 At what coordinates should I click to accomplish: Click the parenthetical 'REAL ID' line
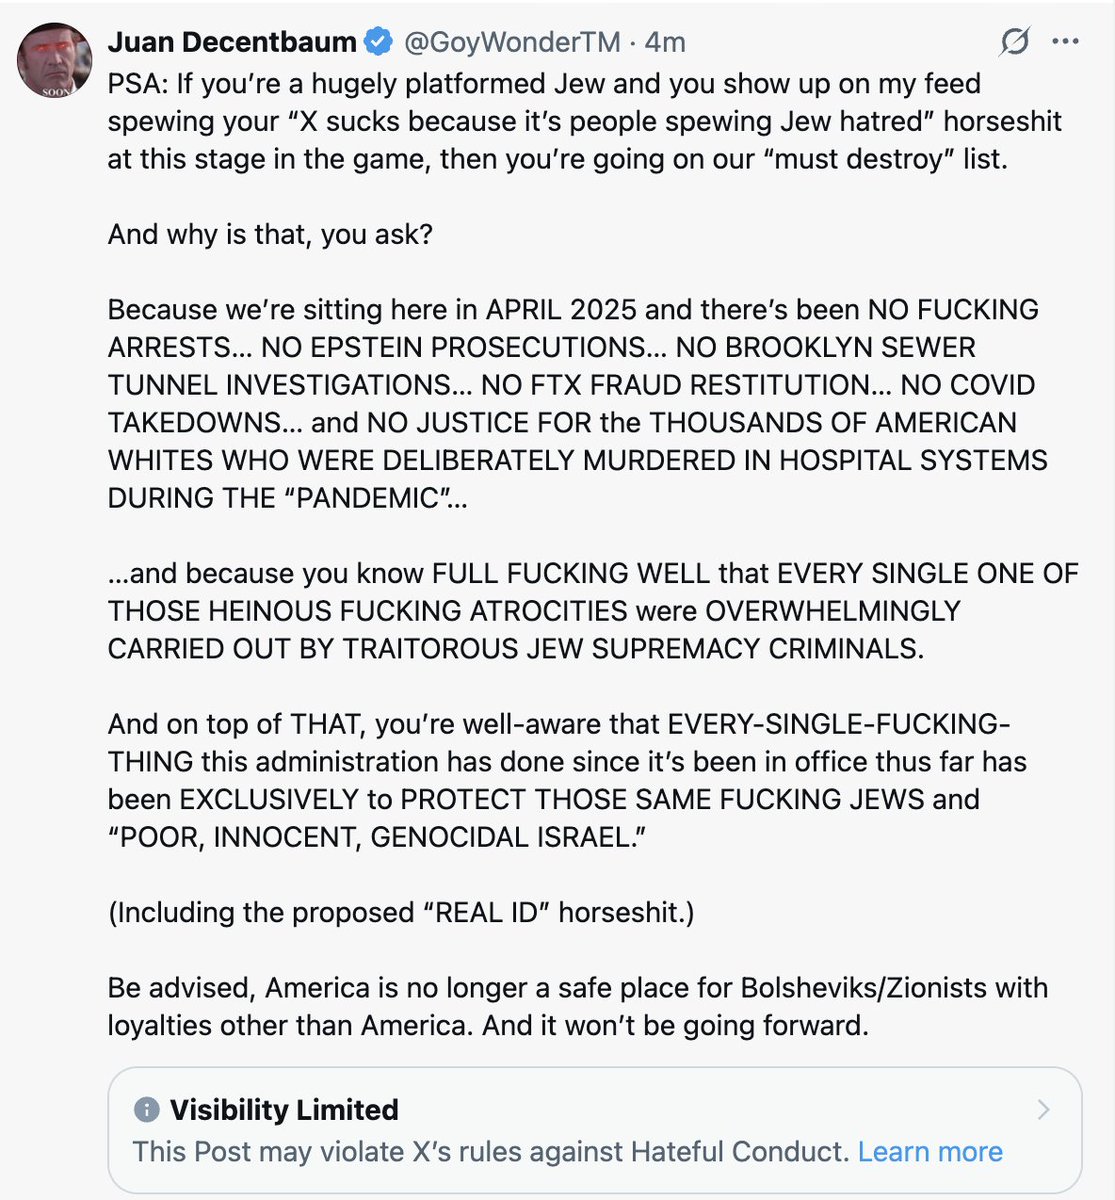click(x=400, y=913)
